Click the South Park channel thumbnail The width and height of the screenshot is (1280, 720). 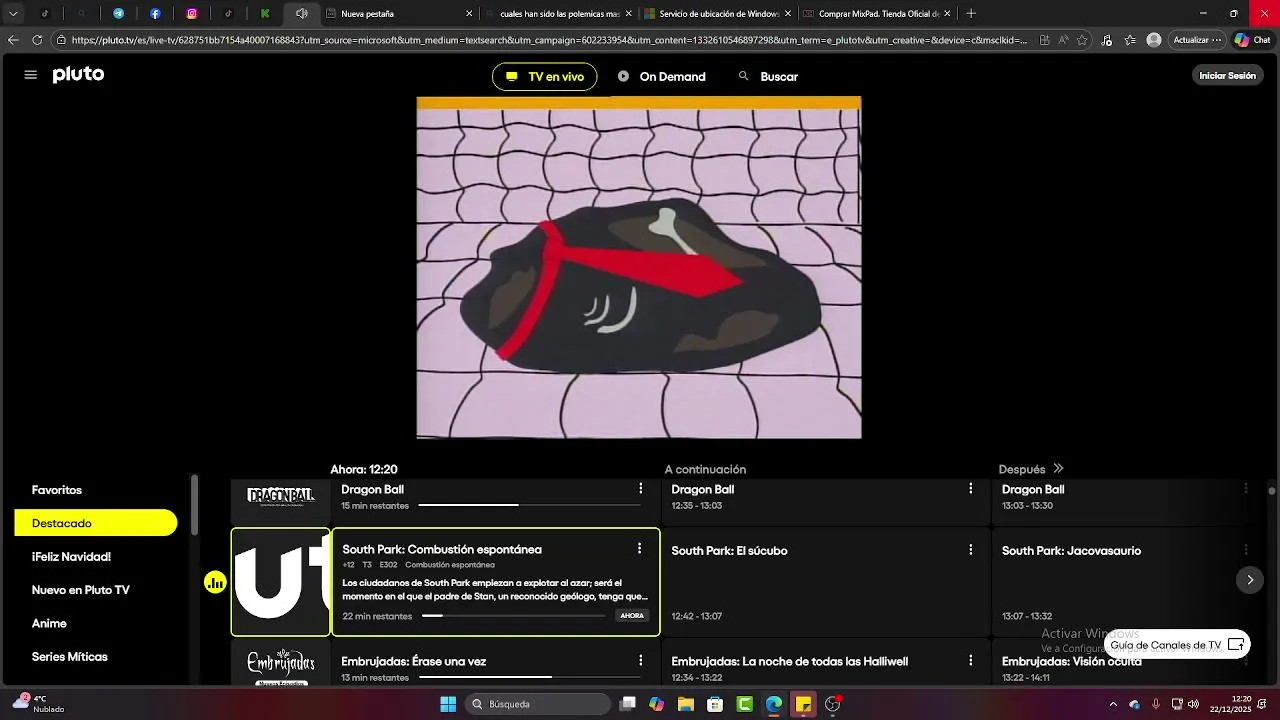click(x=281, y=582)
